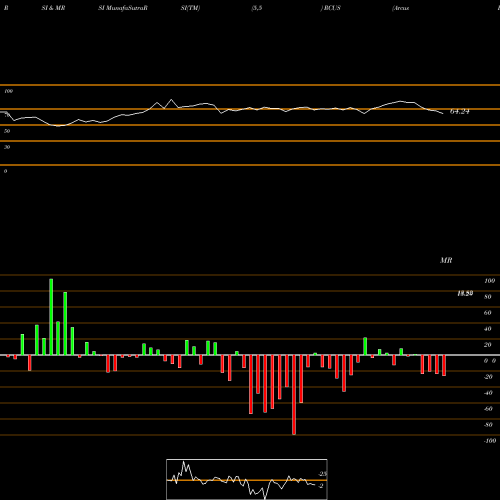Click the '-100' label on MR axis
500x500 pixels.
tap(490, 441)
